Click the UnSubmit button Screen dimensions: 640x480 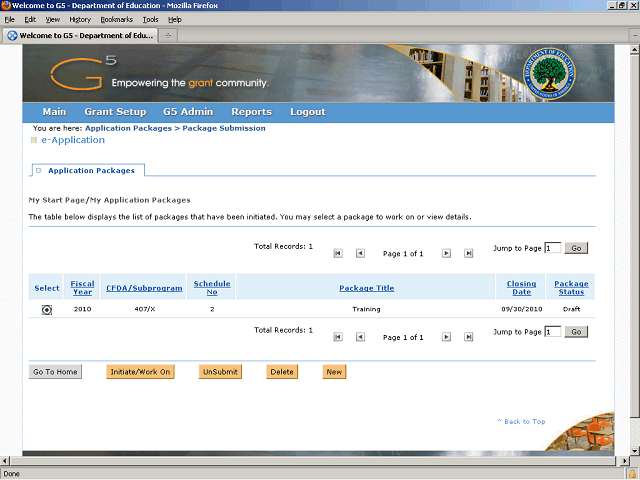tap(220, 372)
